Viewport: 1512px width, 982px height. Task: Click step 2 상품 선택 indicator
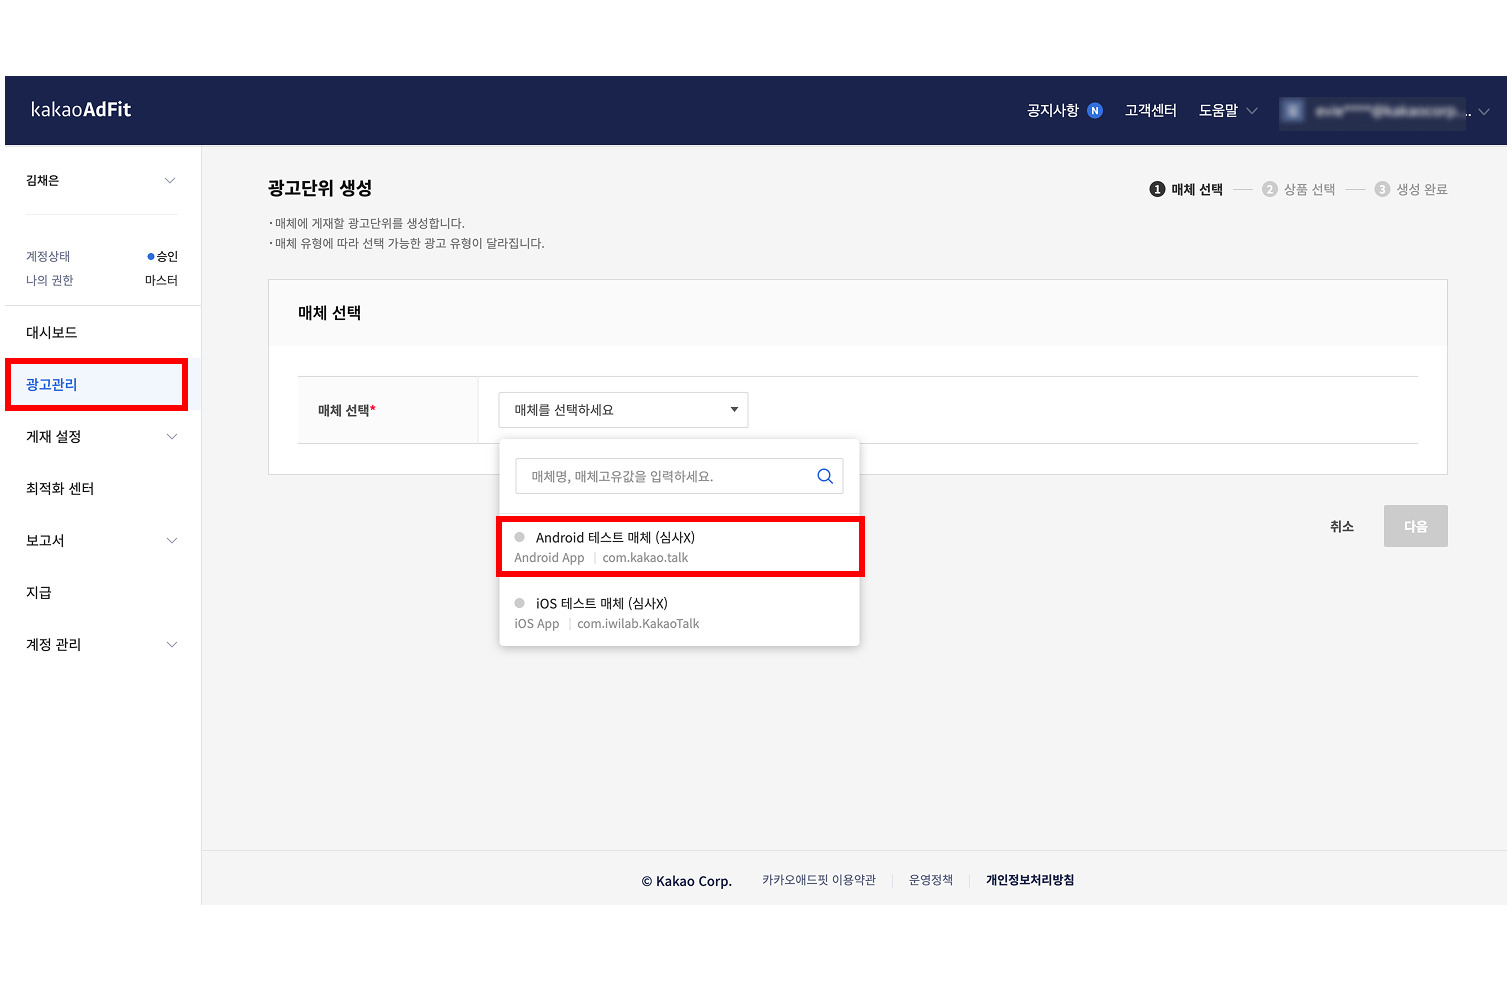coord(1298,189)
